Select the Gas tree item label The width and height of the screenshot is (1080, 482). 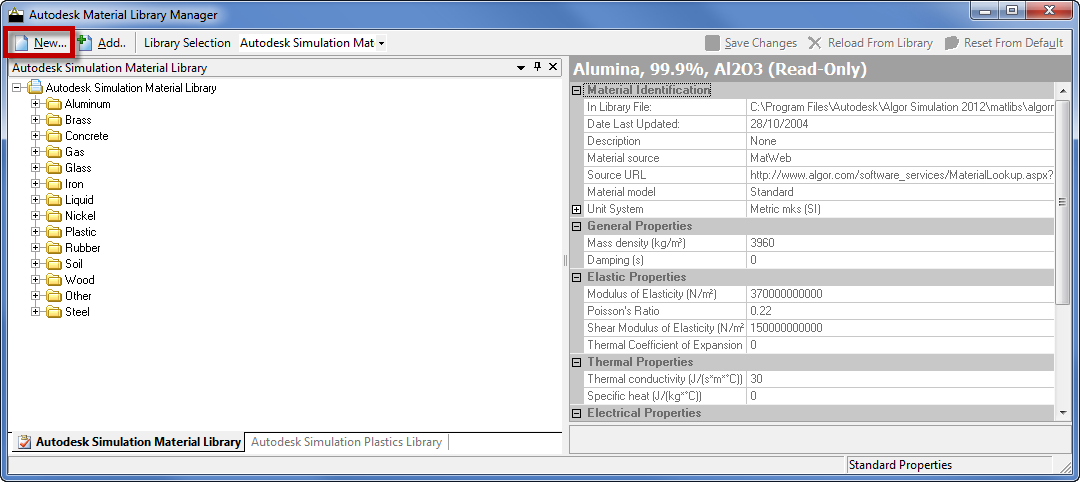(74, 151)
